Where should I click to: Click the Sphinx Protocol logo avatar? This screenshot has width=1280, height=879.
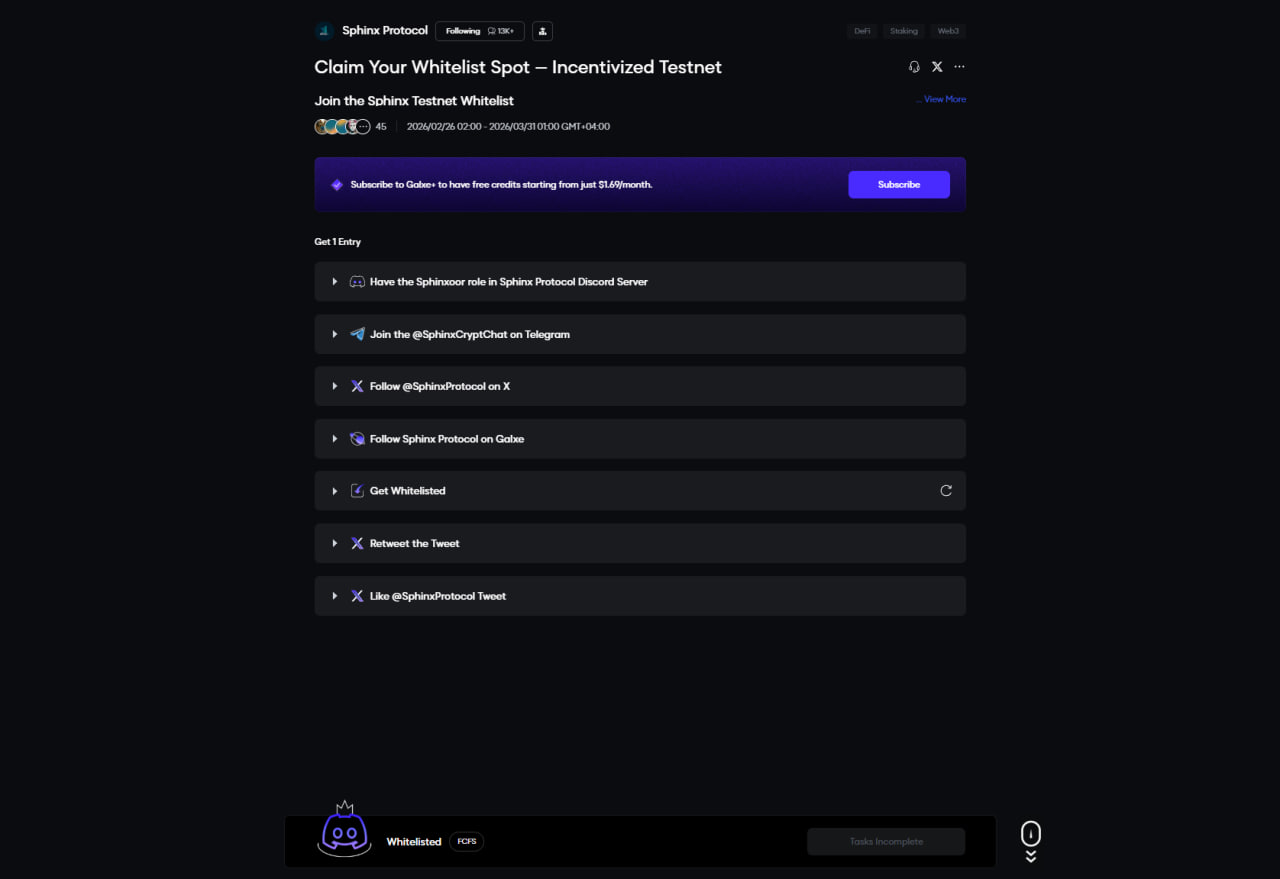[x=324, y=31]
